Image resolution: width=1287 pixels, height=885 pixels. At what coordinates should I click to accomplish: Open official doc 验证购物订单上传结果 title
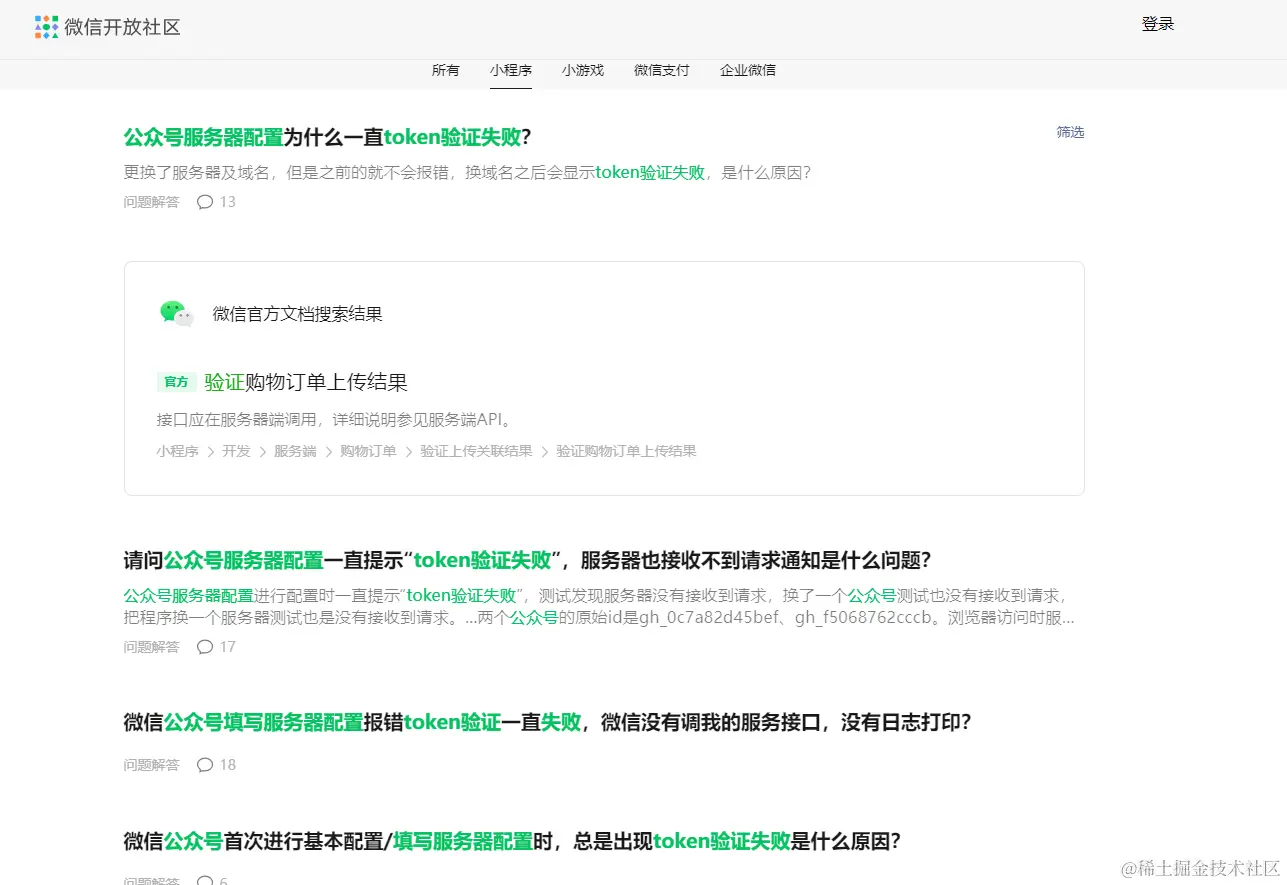tap(306, 382)
